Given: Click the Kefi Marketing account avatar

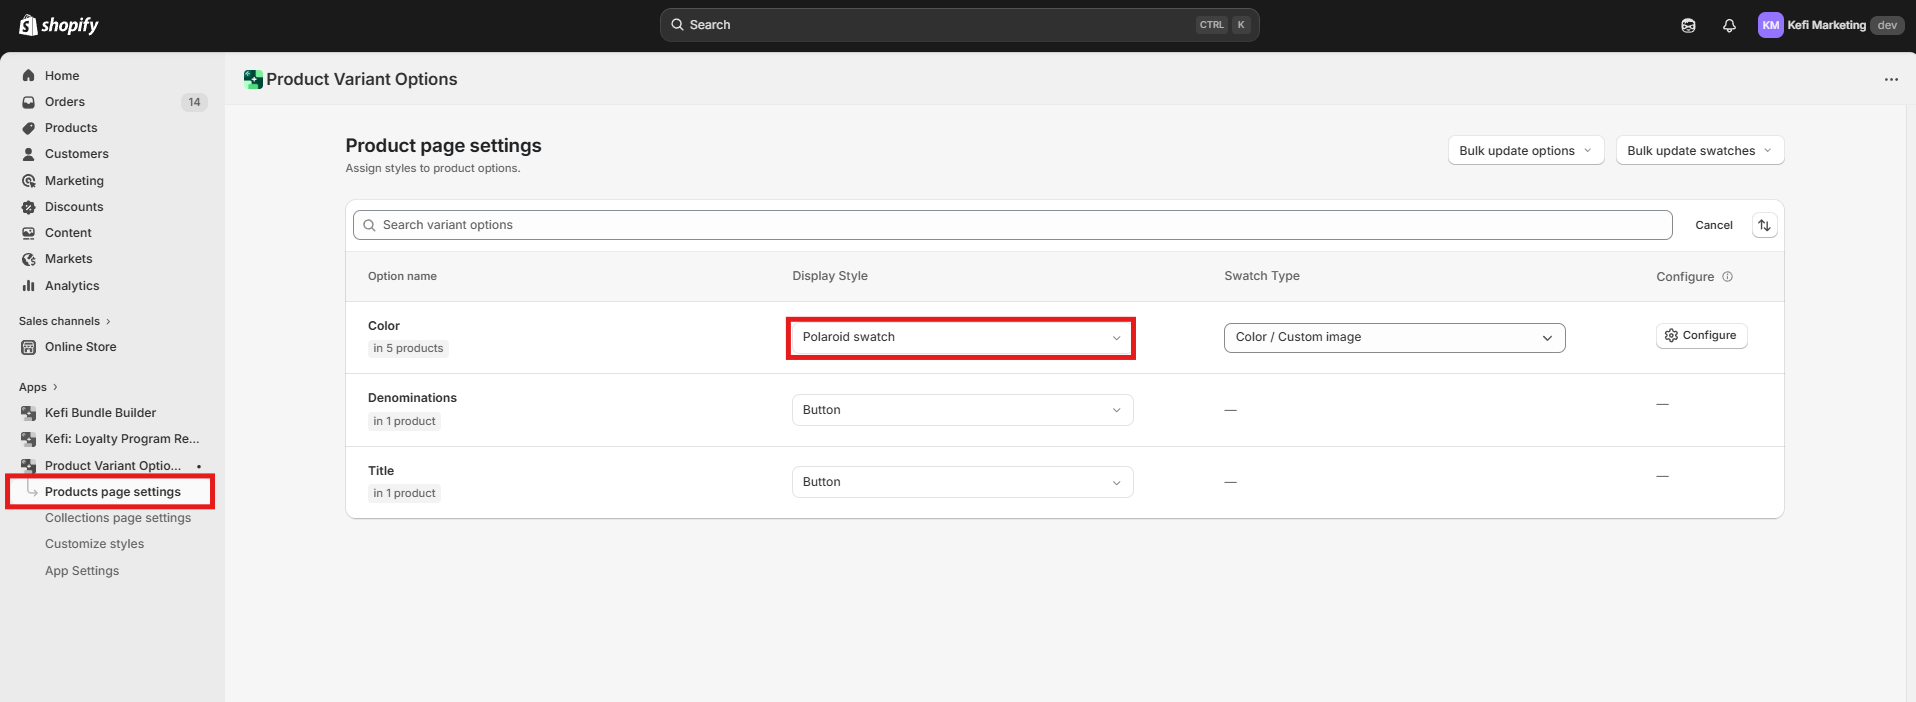Looking at the screenshot, I should 1770,25.
